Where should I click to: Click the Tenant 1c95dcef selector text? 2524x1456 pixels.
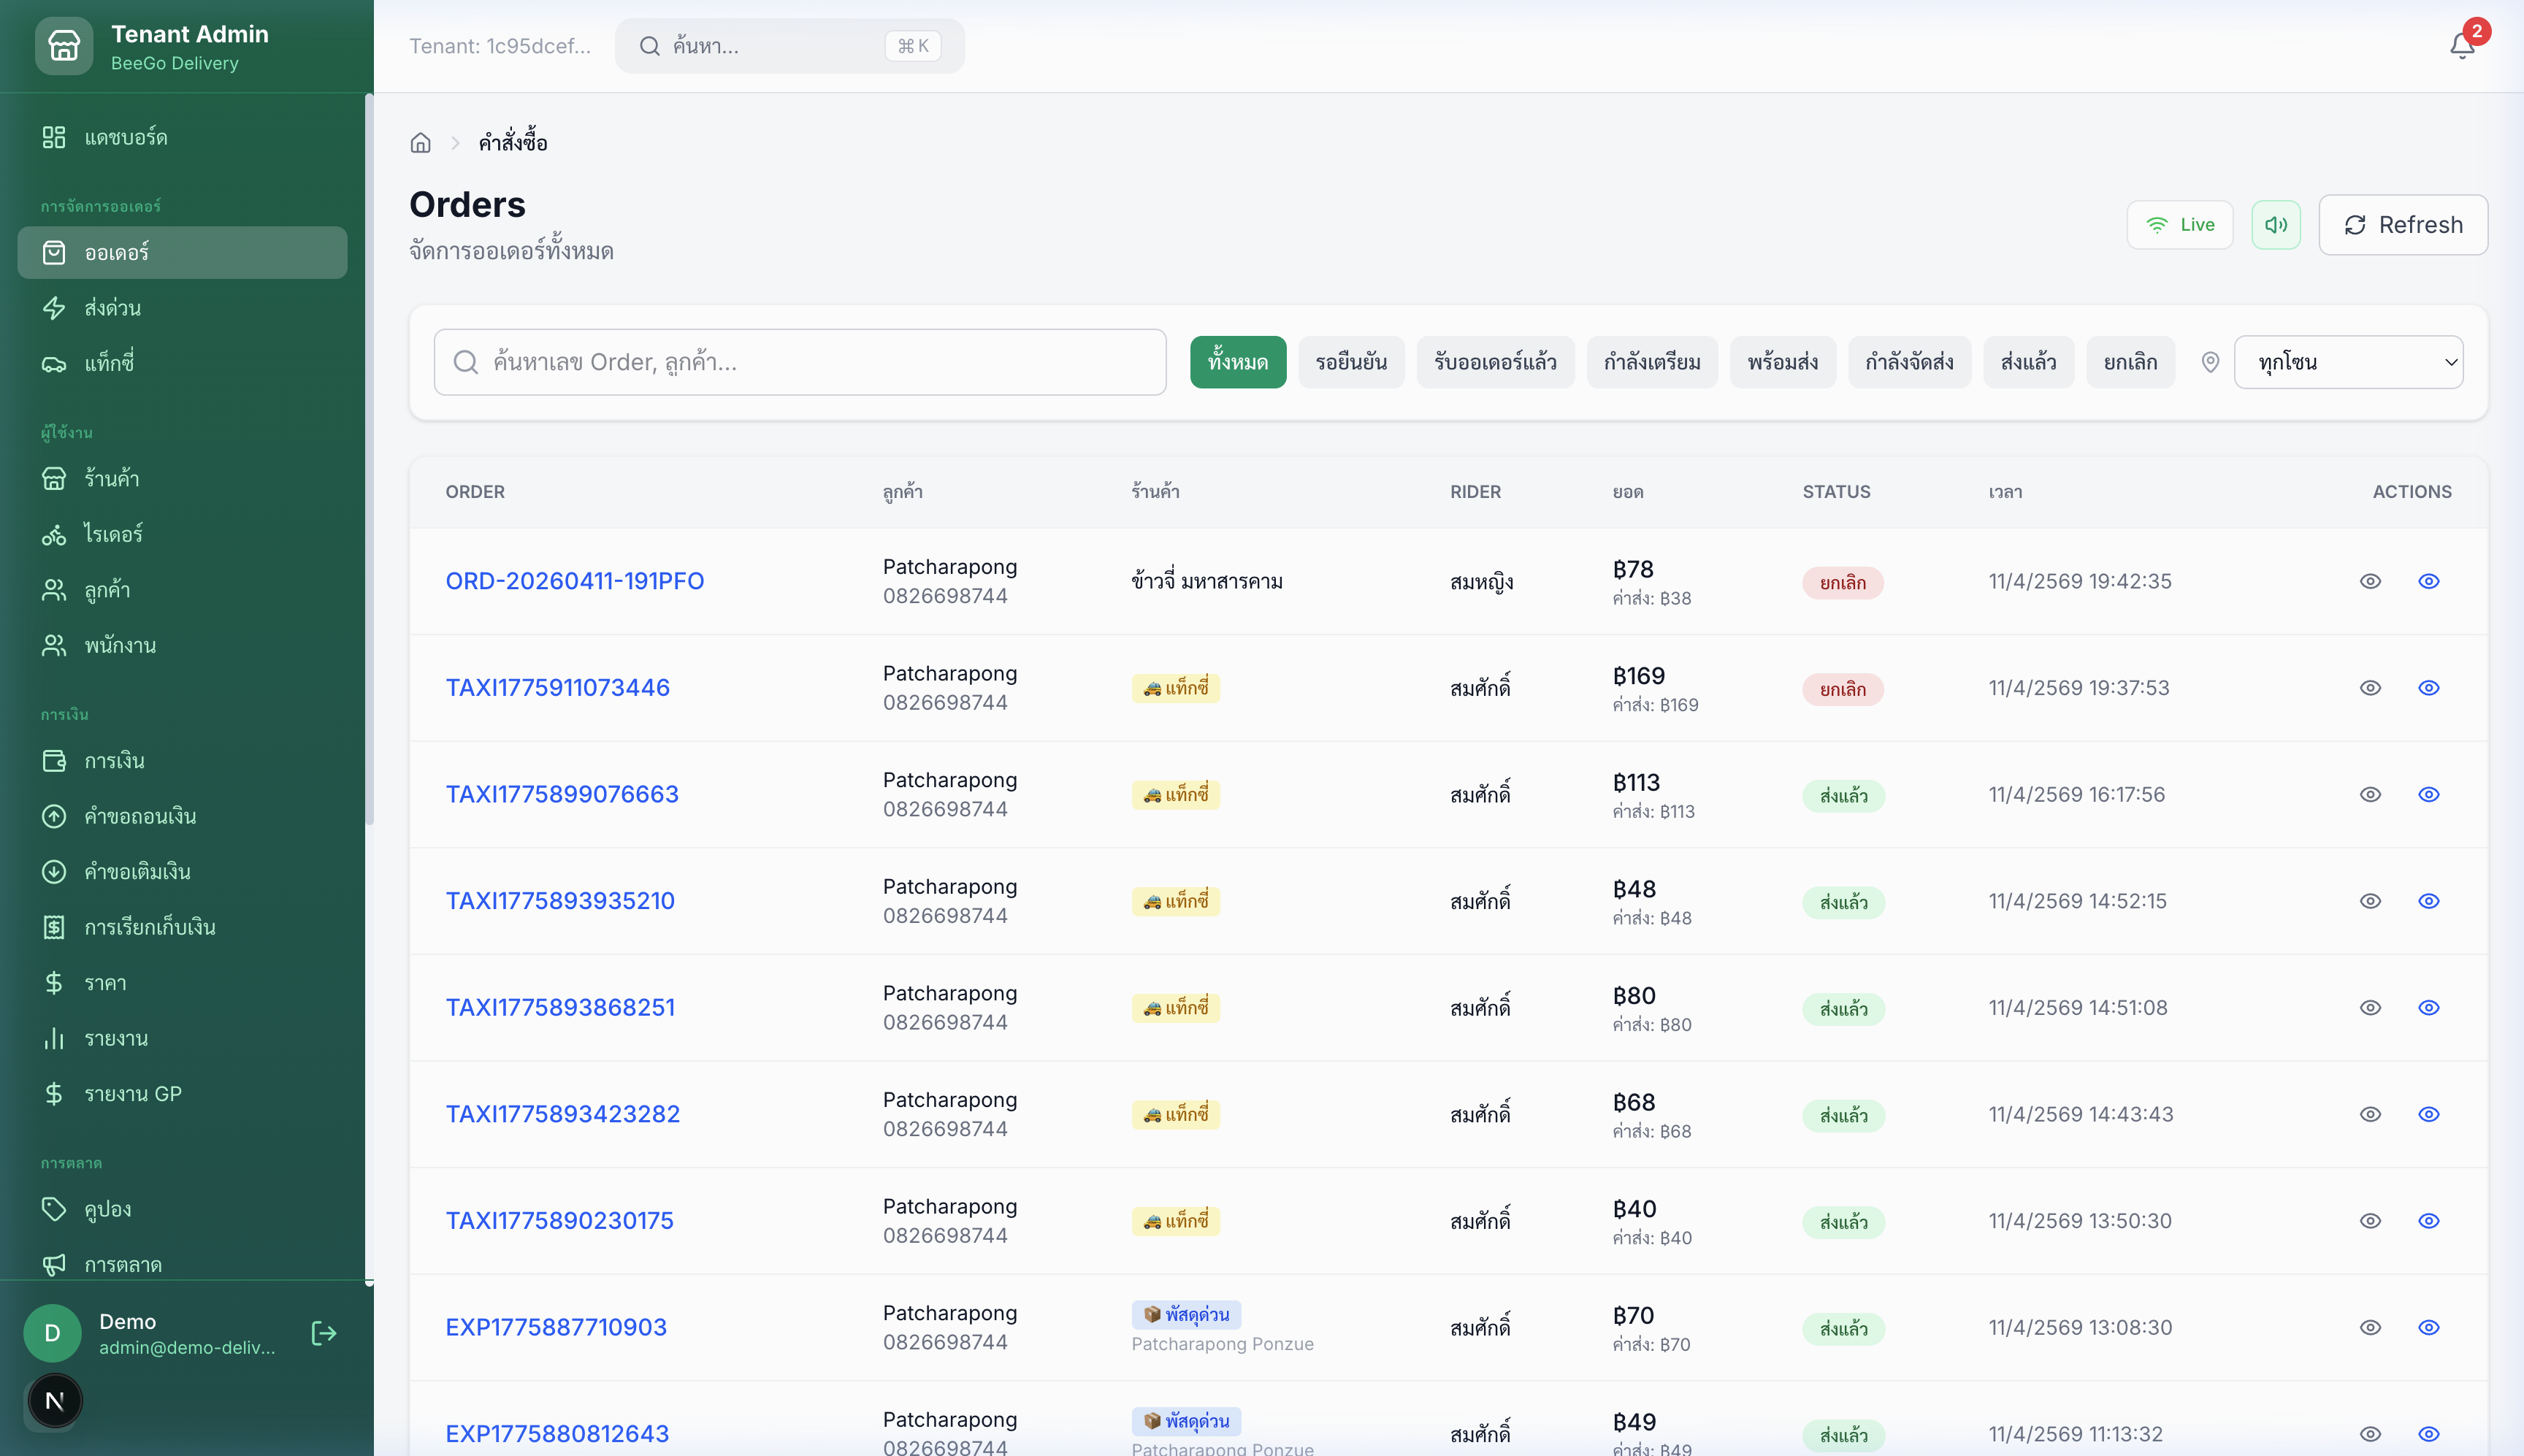[499, 46]
